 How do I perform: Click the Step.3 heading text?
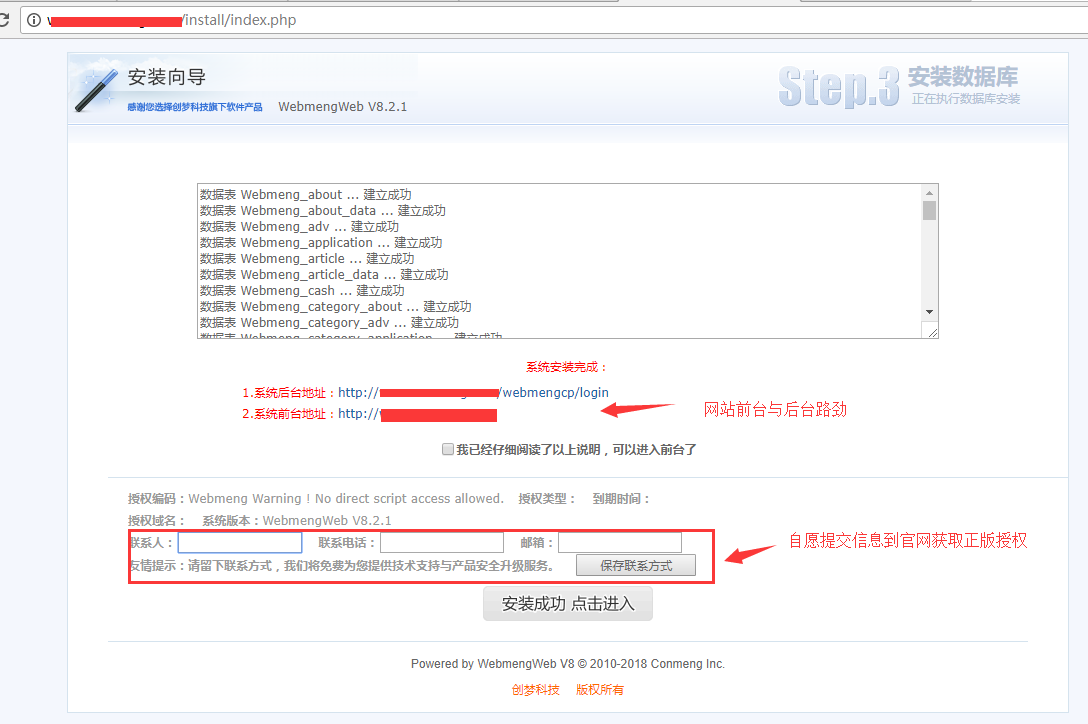click(x=838, y=87)
